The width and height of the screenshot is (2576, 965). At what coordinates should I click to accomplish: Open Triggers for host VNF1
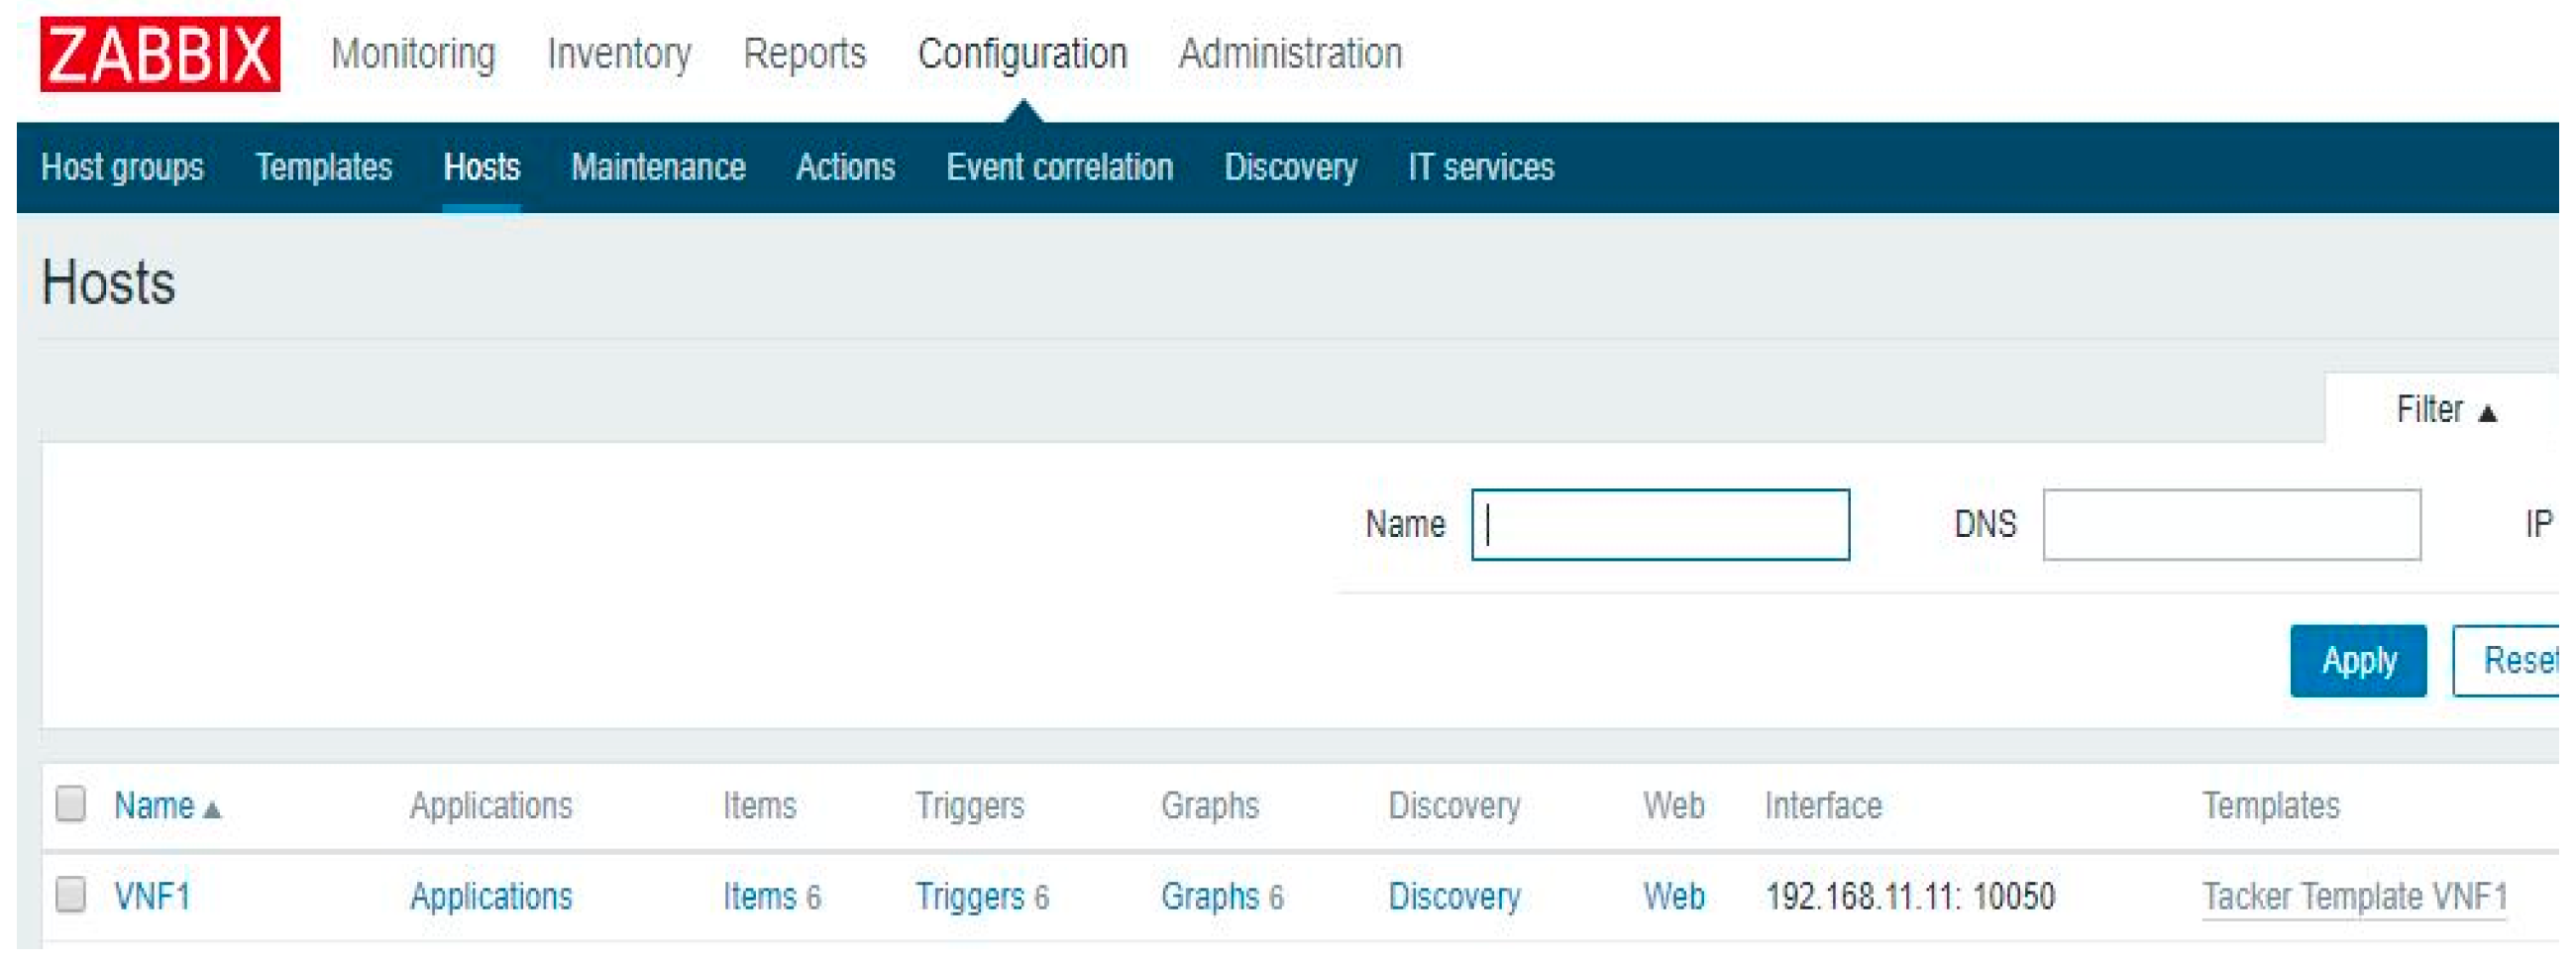969,897
